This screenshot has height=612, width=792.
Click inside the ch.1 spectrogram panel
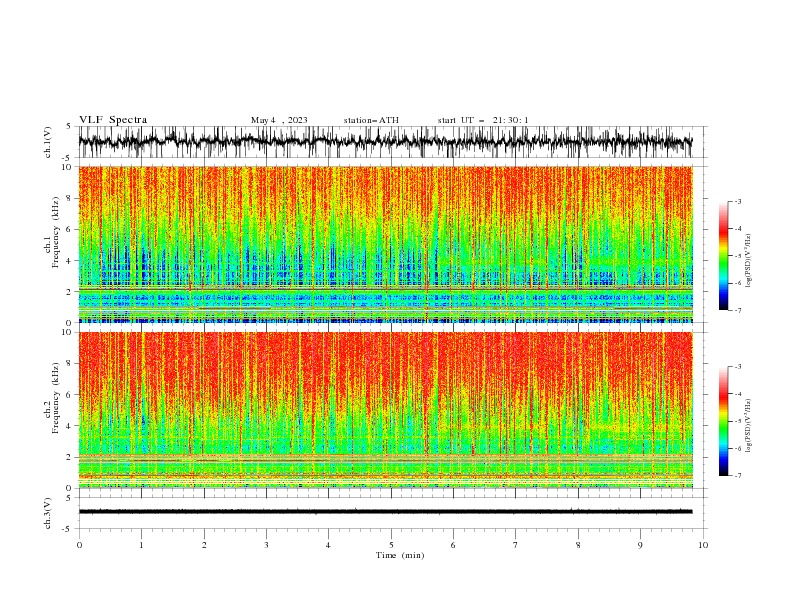pos(385,244)
